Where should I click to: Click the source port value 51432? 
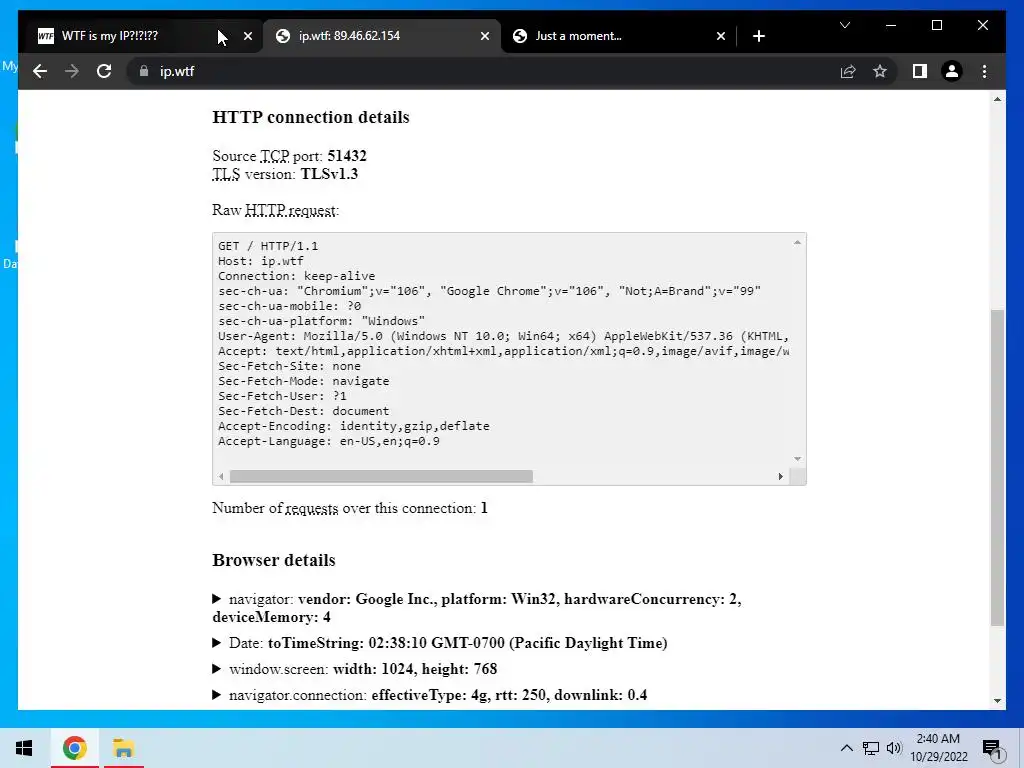click(347, 156)
